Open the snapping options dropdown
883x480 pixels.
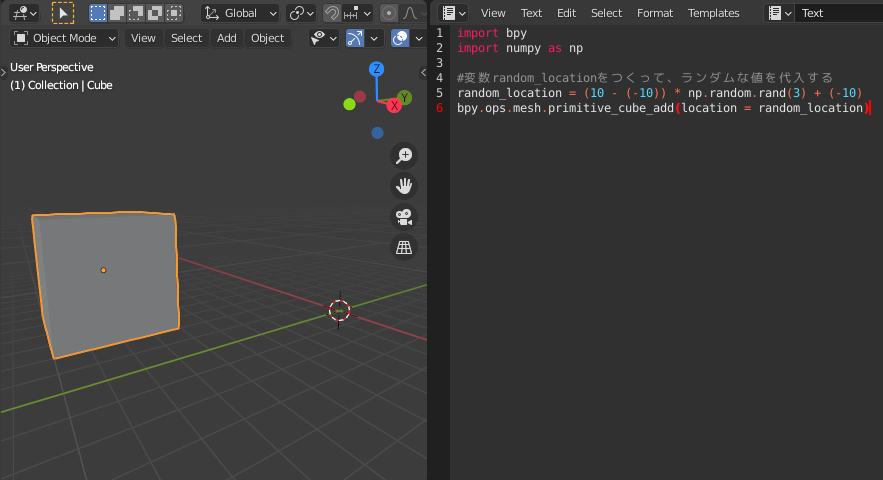click(x=358, y=13)
